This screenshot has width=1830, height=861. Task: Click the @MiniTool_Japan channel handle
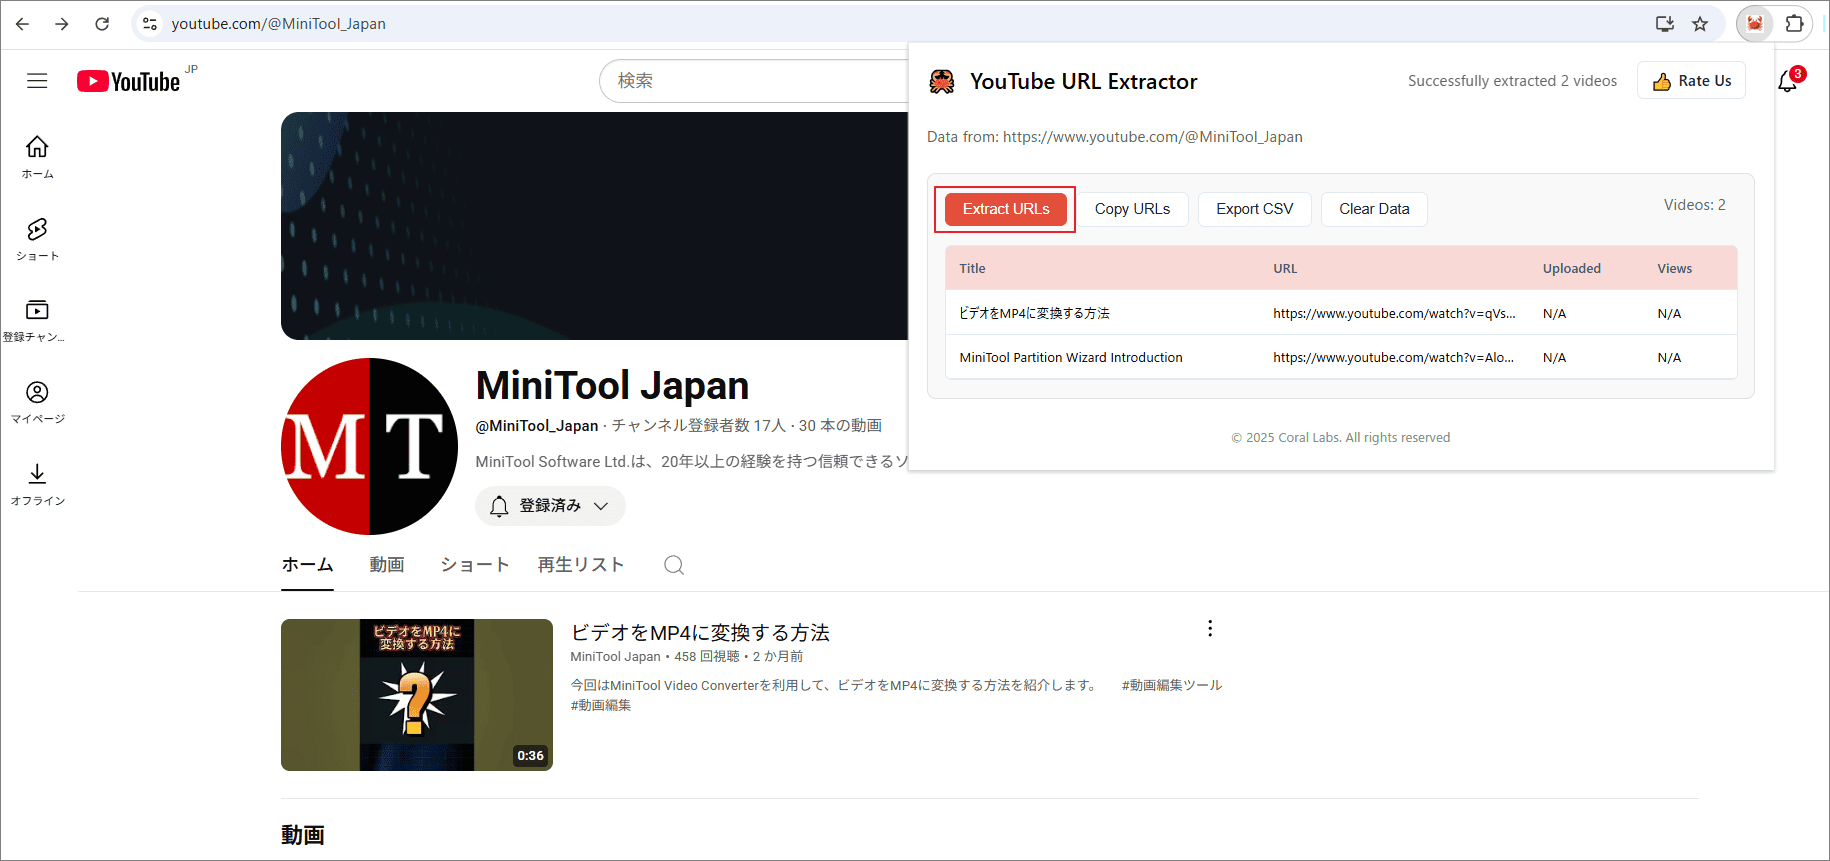coord(537,426)
